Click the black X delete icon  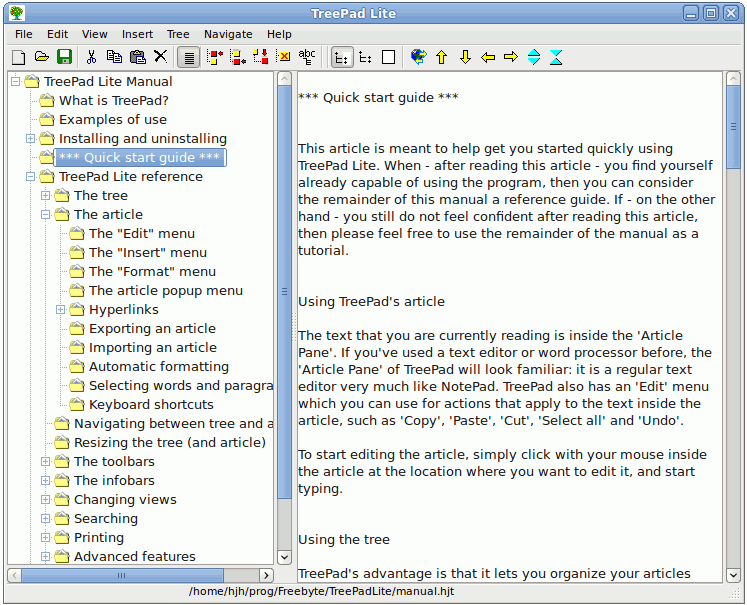[x=160, y=57]
